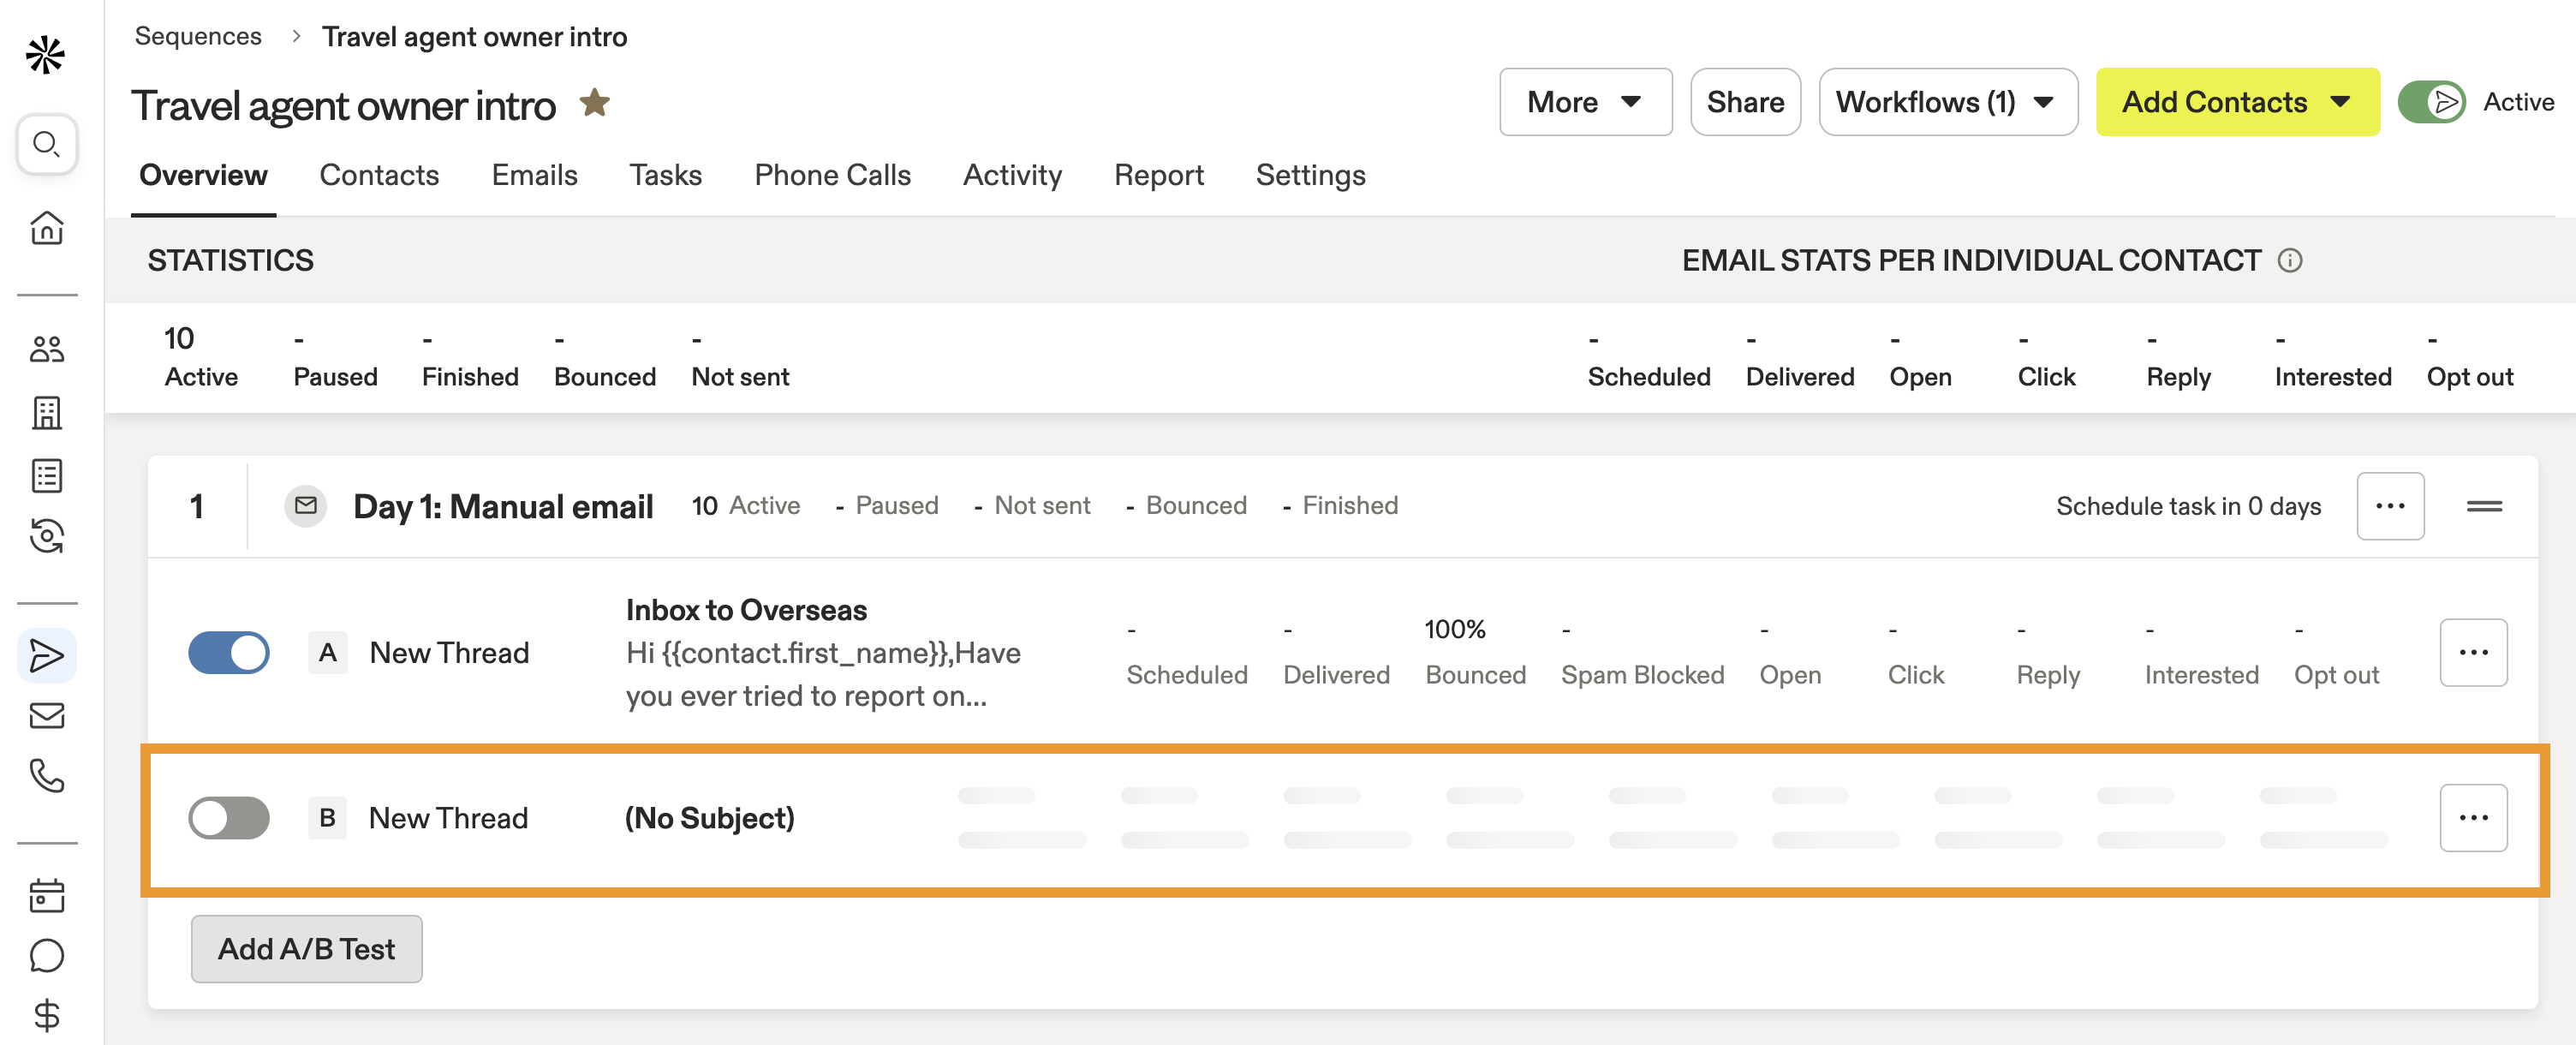Viewport: 2576px width, 1045px height.
Task: Open the search icon in the sidebar
Action: pyautogui.click(x=46, y=144)
